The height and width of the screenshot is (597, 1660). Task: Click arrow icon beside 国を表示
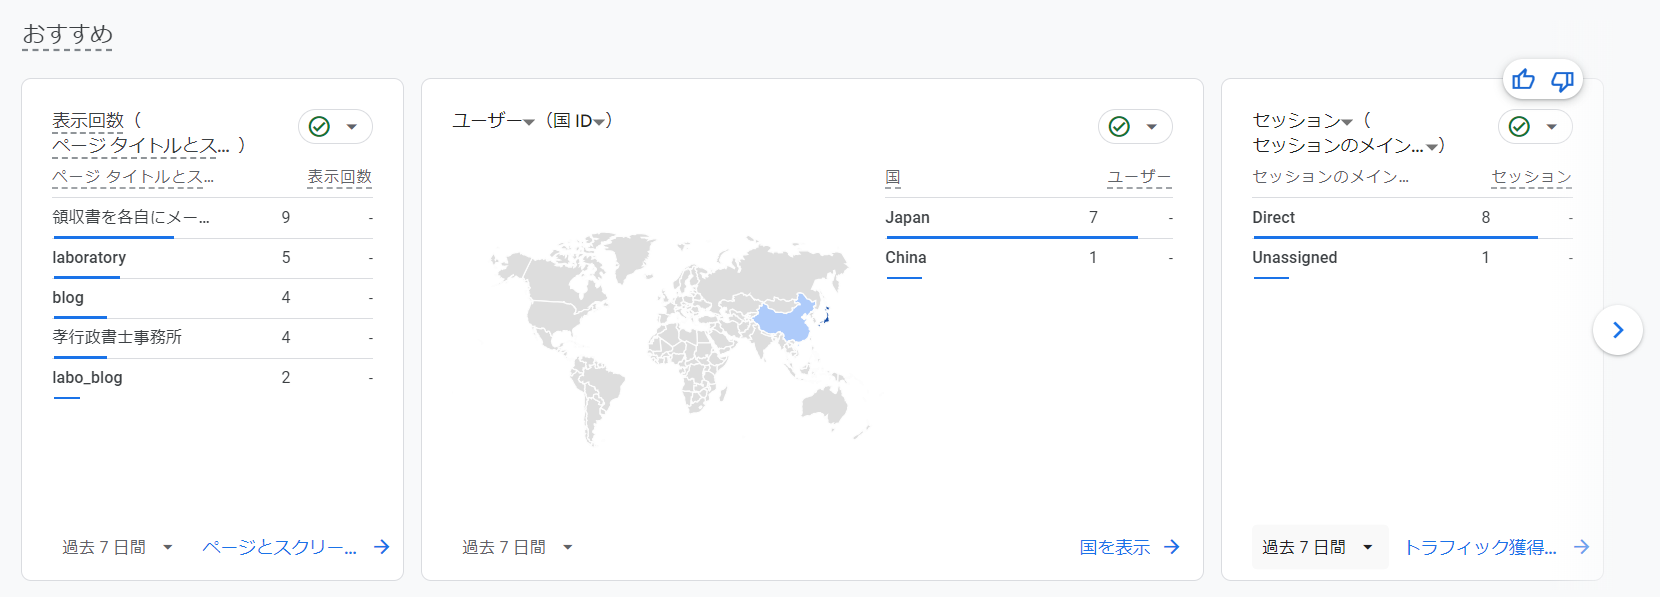pos(1172,547)
